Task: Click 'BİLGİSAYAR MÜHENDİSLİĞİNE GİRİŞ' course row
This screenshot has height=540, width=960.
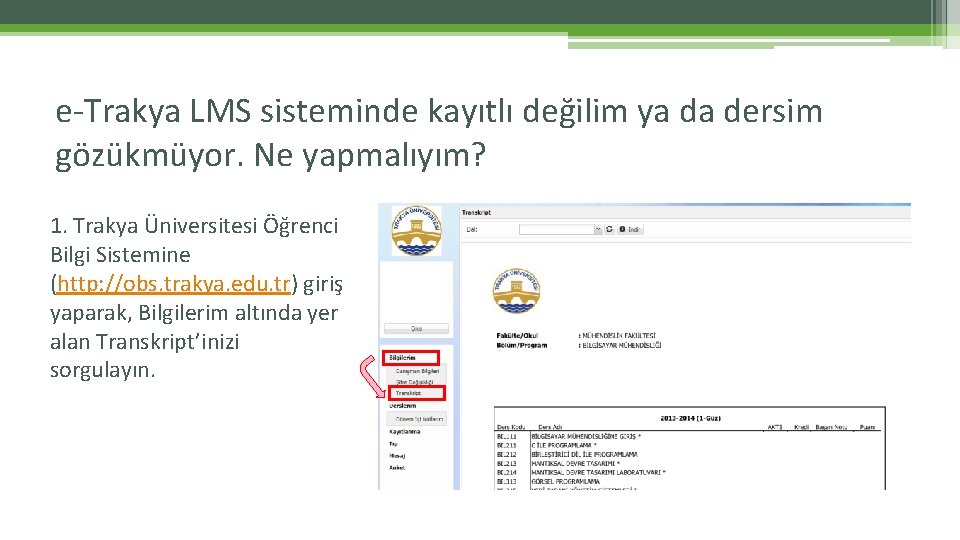Action: 586,437
